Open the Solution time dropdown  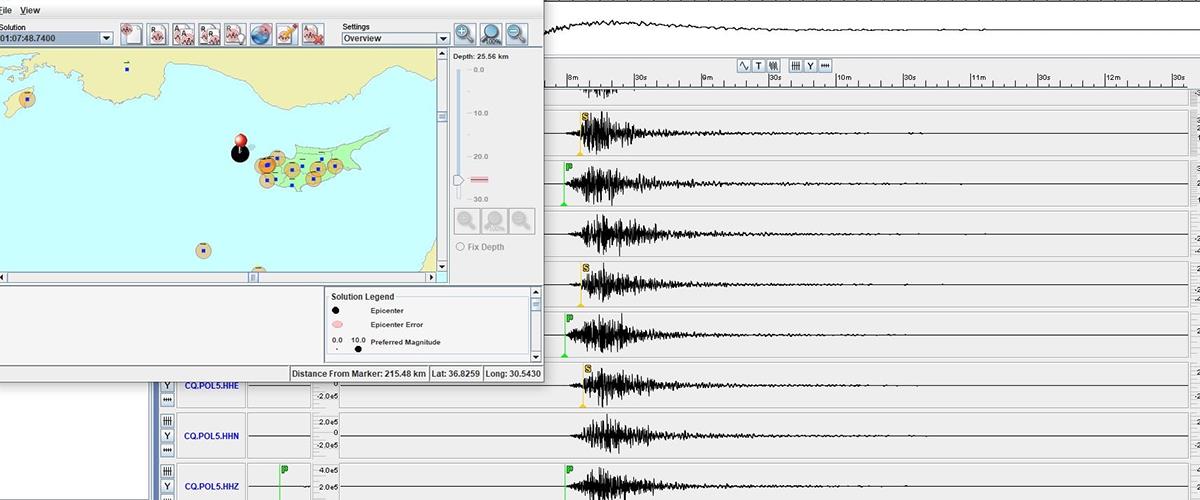coord(106,38)
